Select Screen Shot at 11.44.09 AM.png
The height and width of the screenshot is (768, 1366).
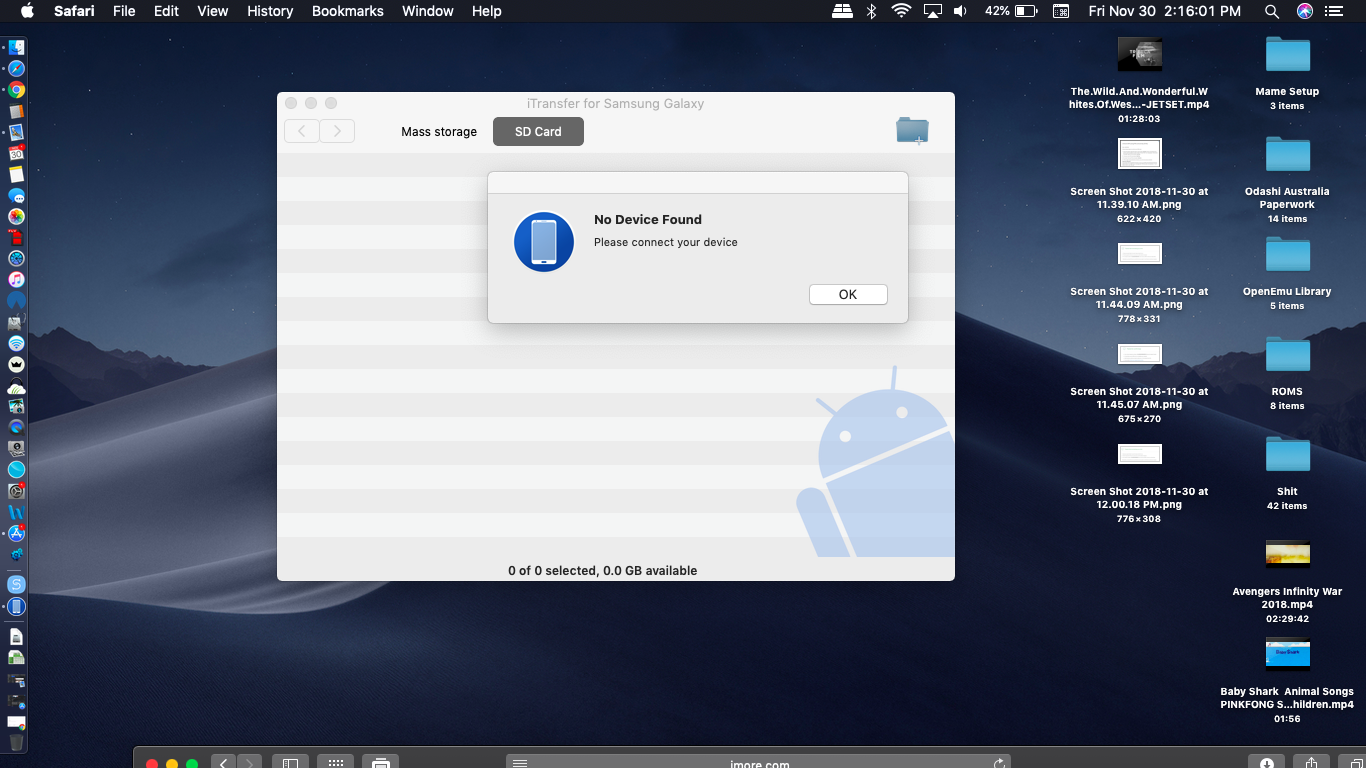pyautogui.click(x=1140, y=254)
